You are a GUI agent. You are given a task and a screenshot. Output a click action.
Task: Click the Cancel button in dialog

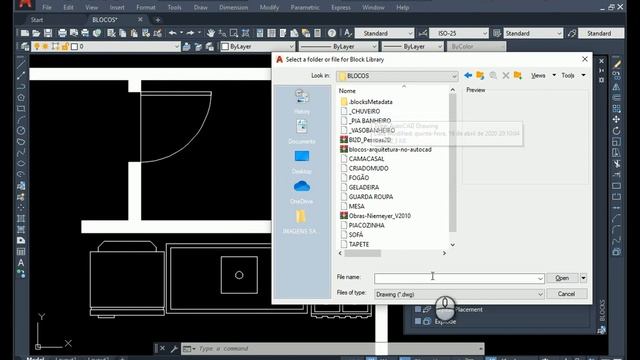tap(567, 294)
